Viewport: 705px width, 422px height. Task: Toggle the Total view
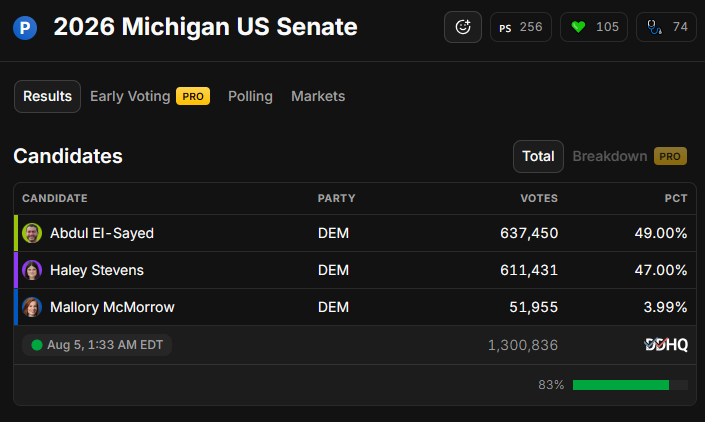pyautogui.click(x=538, y=156)
